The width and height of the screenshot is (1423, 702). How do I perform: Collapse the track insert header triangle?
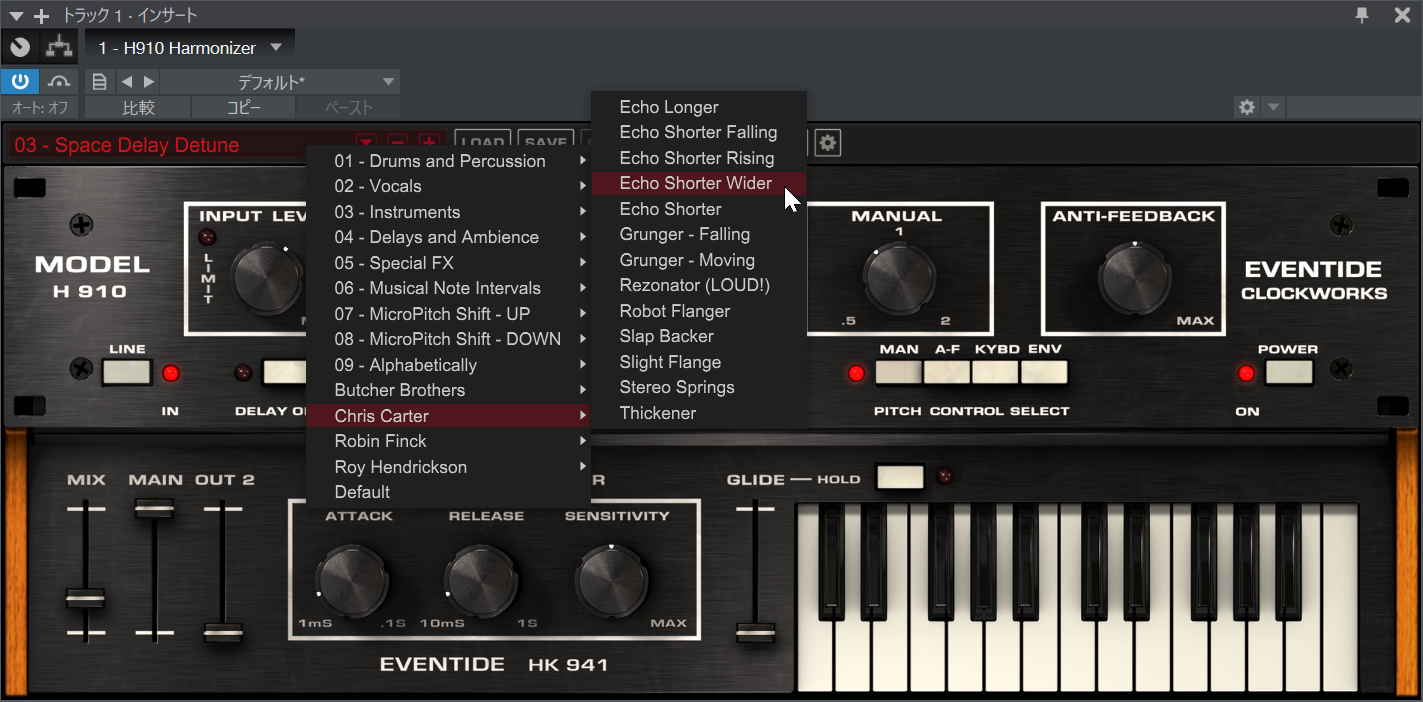coord(16,16)
